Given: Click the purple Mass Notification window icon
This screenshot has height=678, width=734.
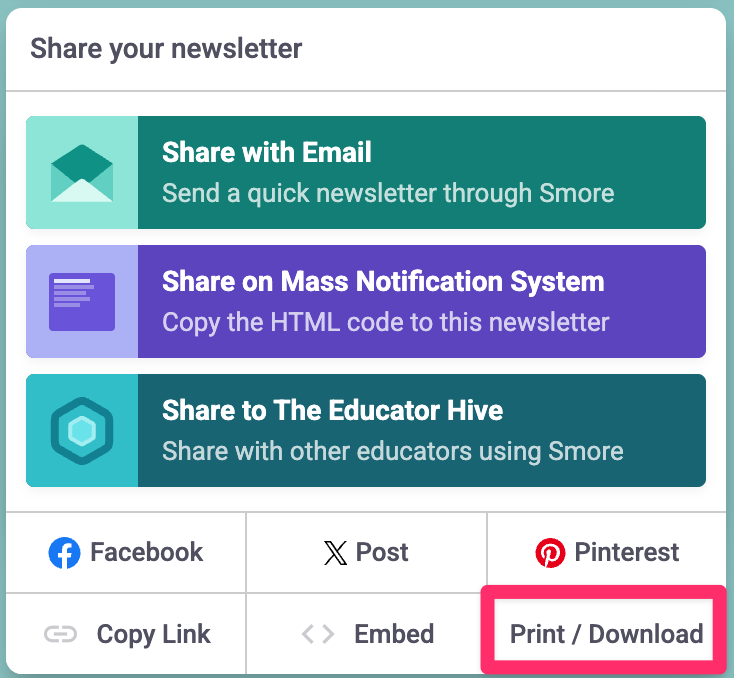Looking at the screenshot, I should pyautogui.click(x=82, y=302).
